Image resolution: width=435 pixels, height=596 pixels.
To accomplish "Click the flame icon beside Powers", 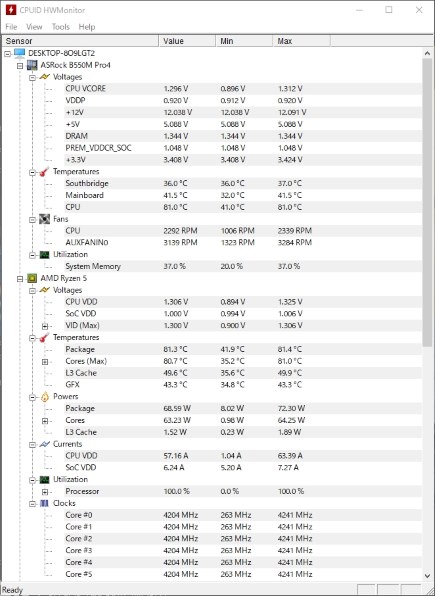I will point(44,397).
